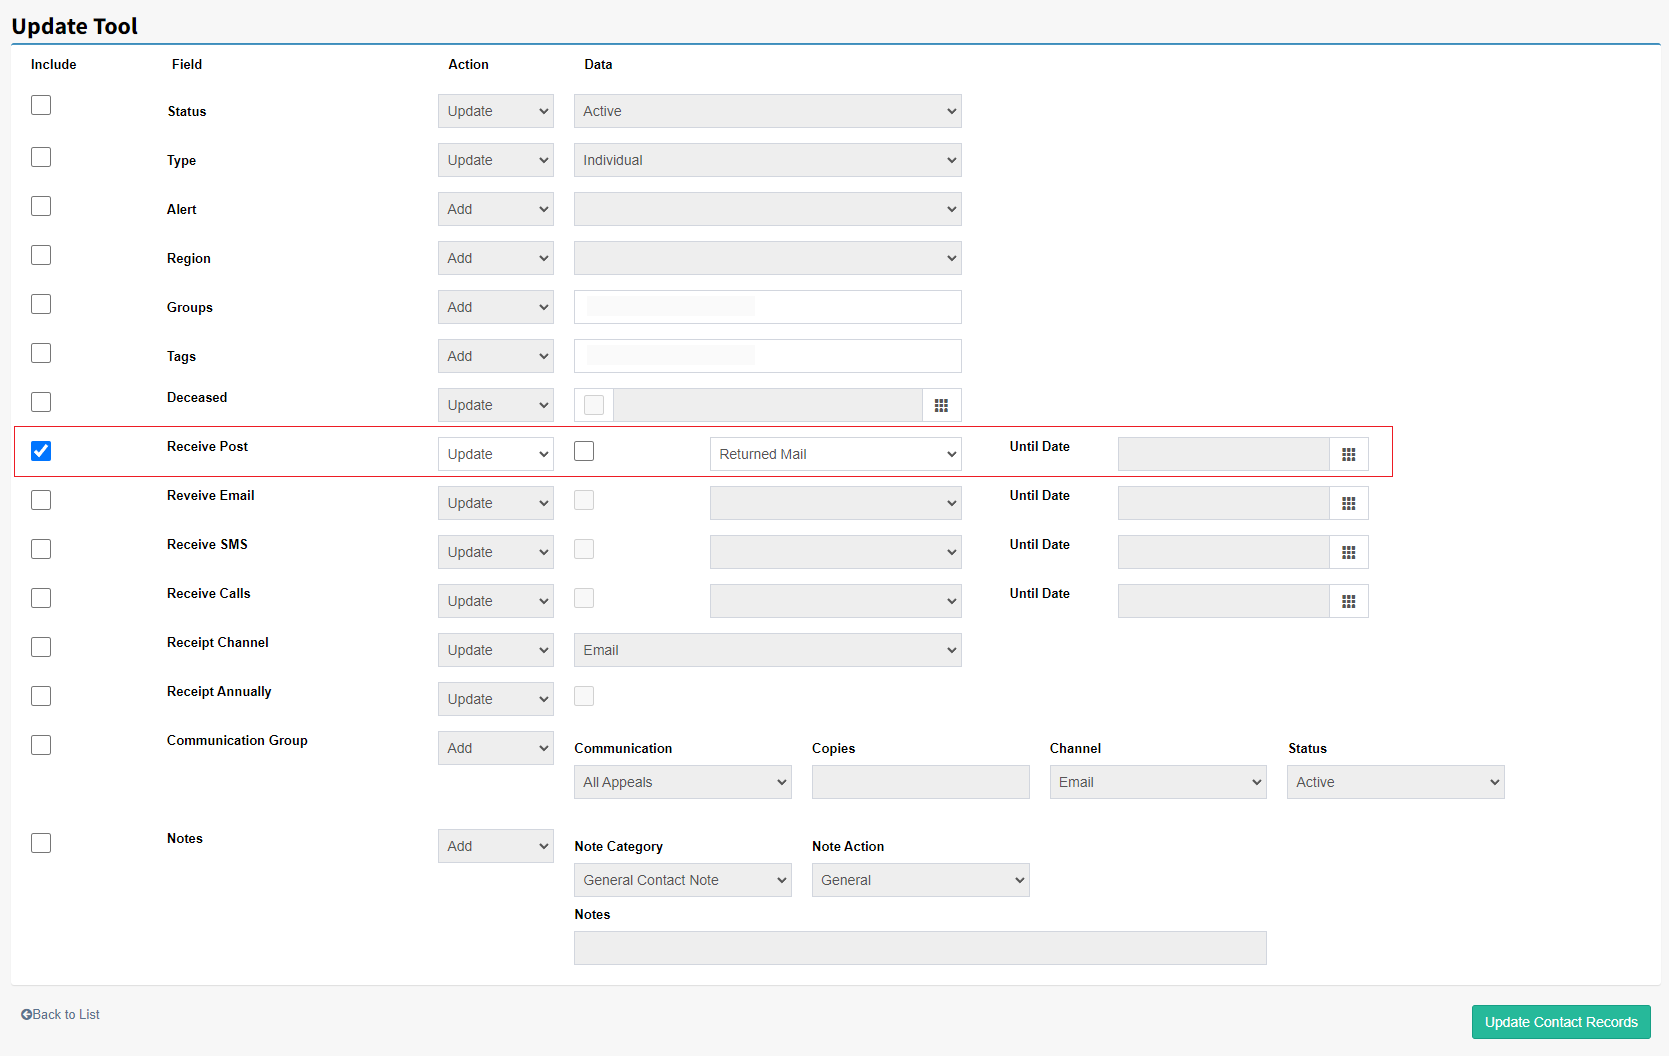Click the Update Contact Records button
Viewport: 1669px width, 1056px height.
point(1561,1022)
